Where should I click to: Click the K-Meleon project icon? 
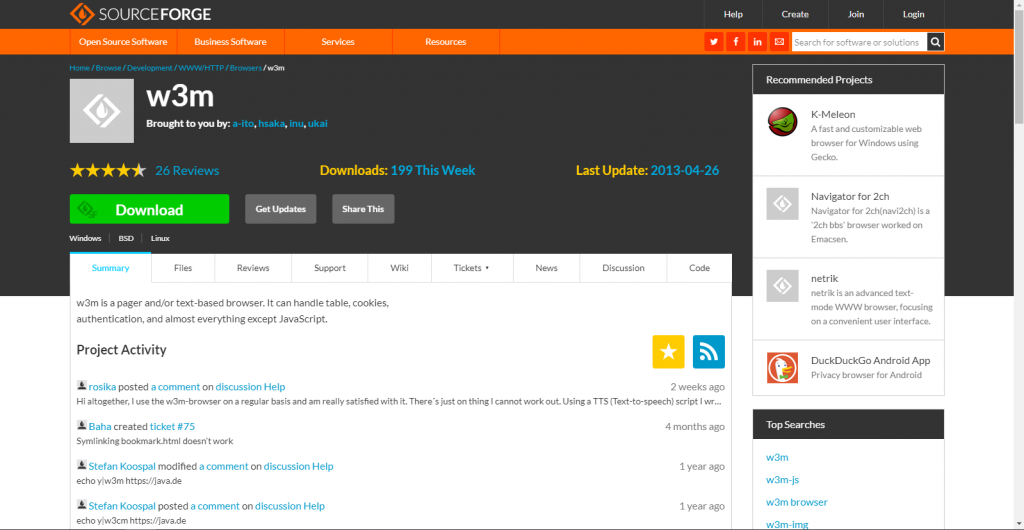781,122
